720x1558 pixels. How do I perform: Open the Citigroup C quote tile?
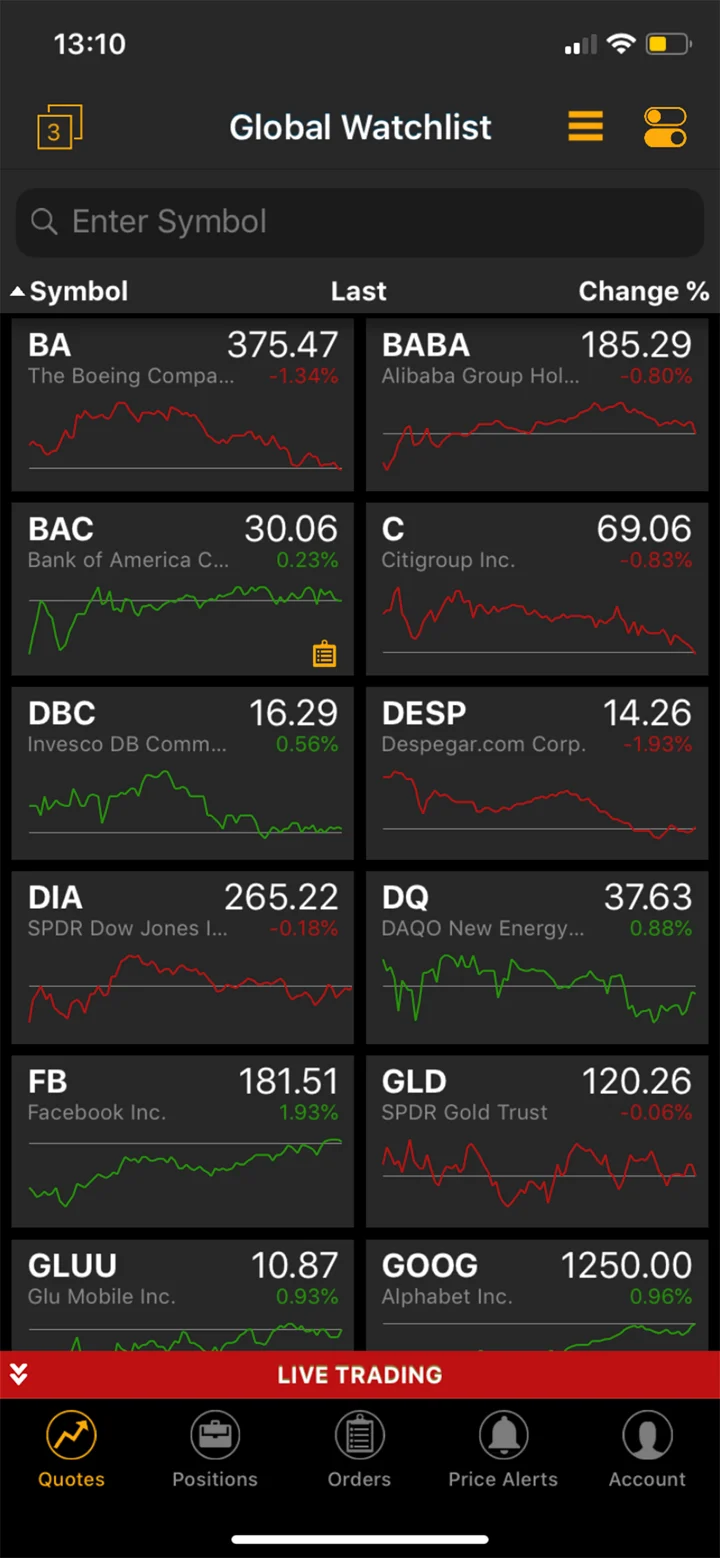click(x=537, y=589)
